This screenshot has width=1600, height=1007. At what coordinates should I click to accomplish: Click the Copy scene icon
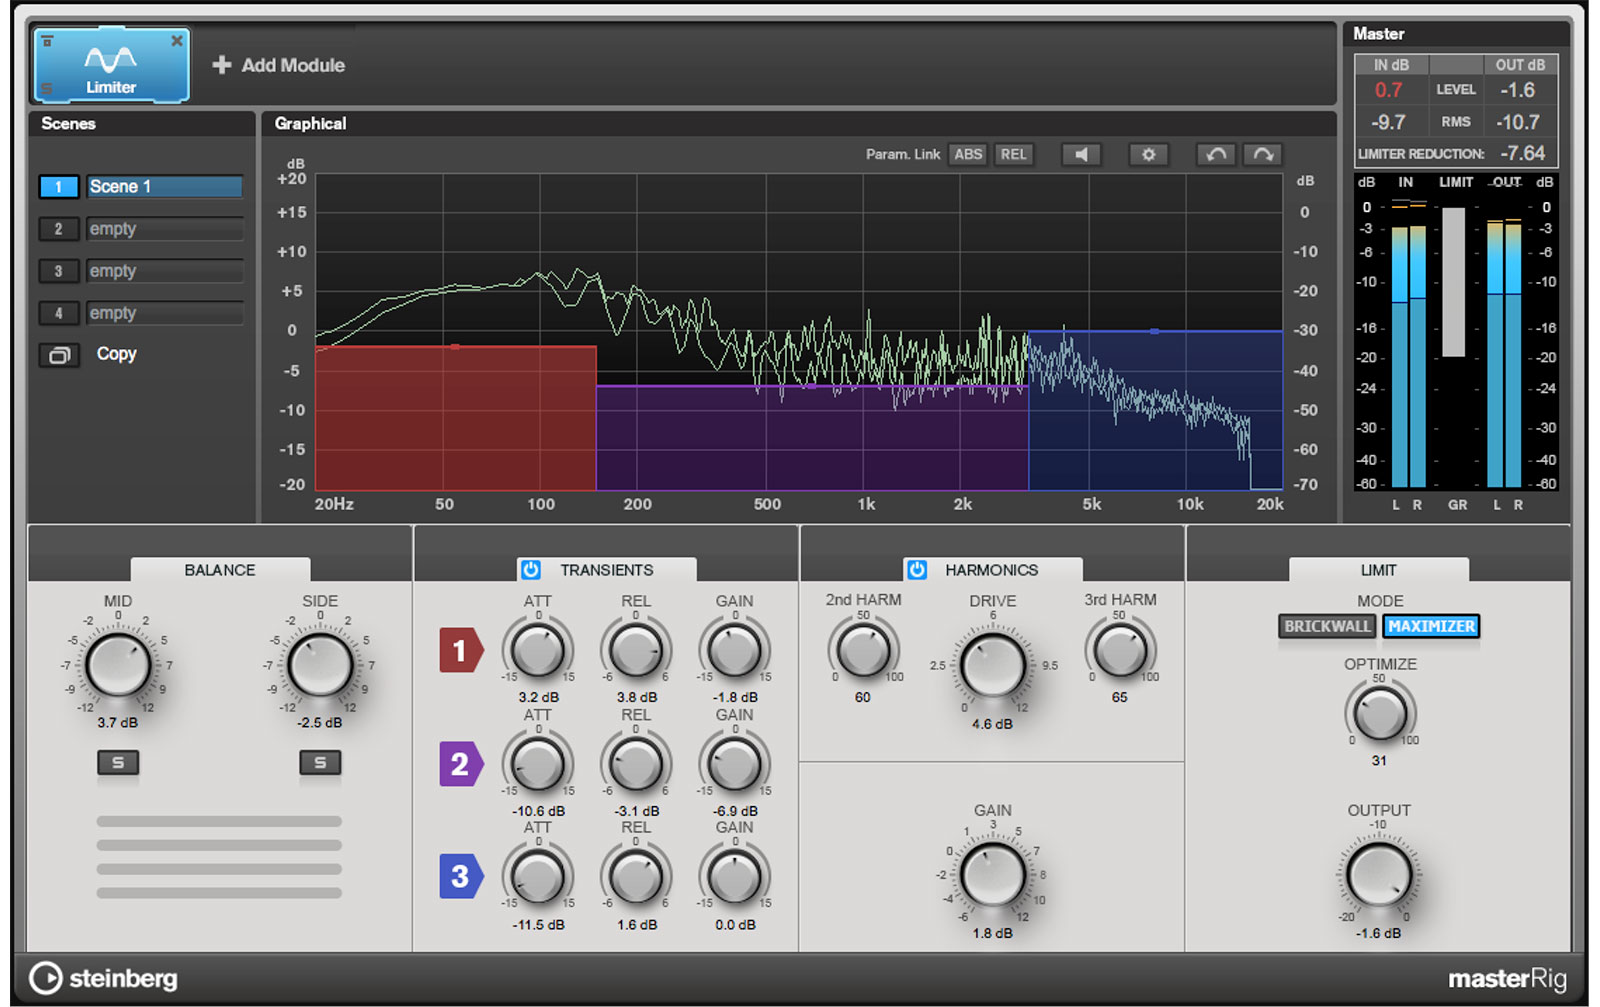point(59,355)
